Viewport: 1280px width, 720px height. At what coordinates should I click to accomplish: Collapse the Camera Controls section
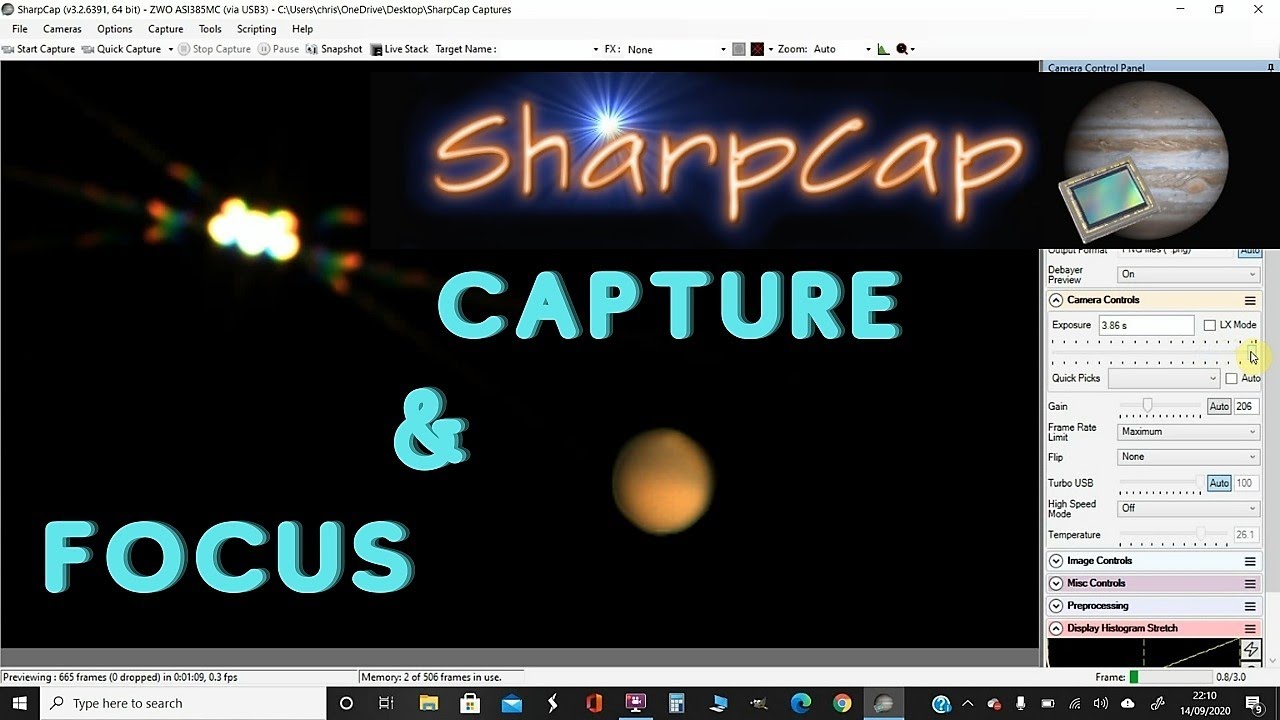coord(1056,300)
